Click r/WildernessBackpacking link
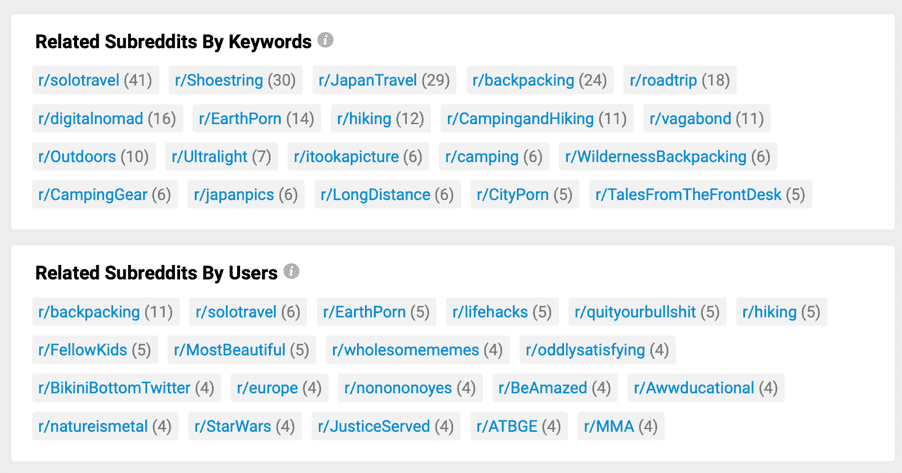902x473 pixels. (655, 157)
